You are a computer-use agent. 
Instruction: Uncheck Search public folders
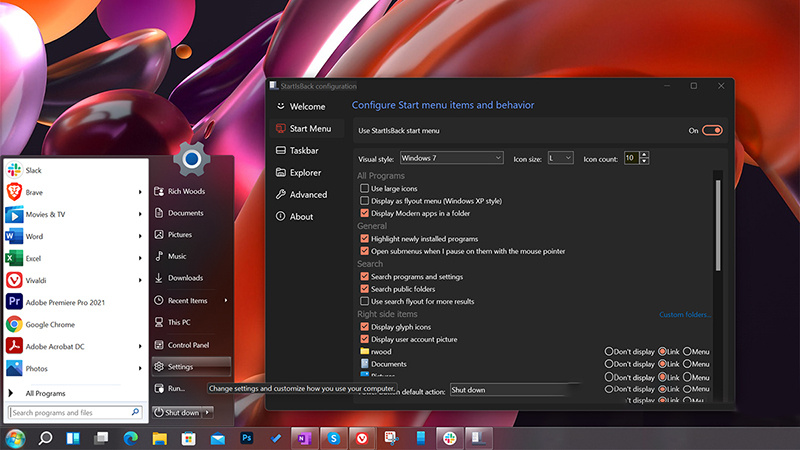[x=364, y=289]
